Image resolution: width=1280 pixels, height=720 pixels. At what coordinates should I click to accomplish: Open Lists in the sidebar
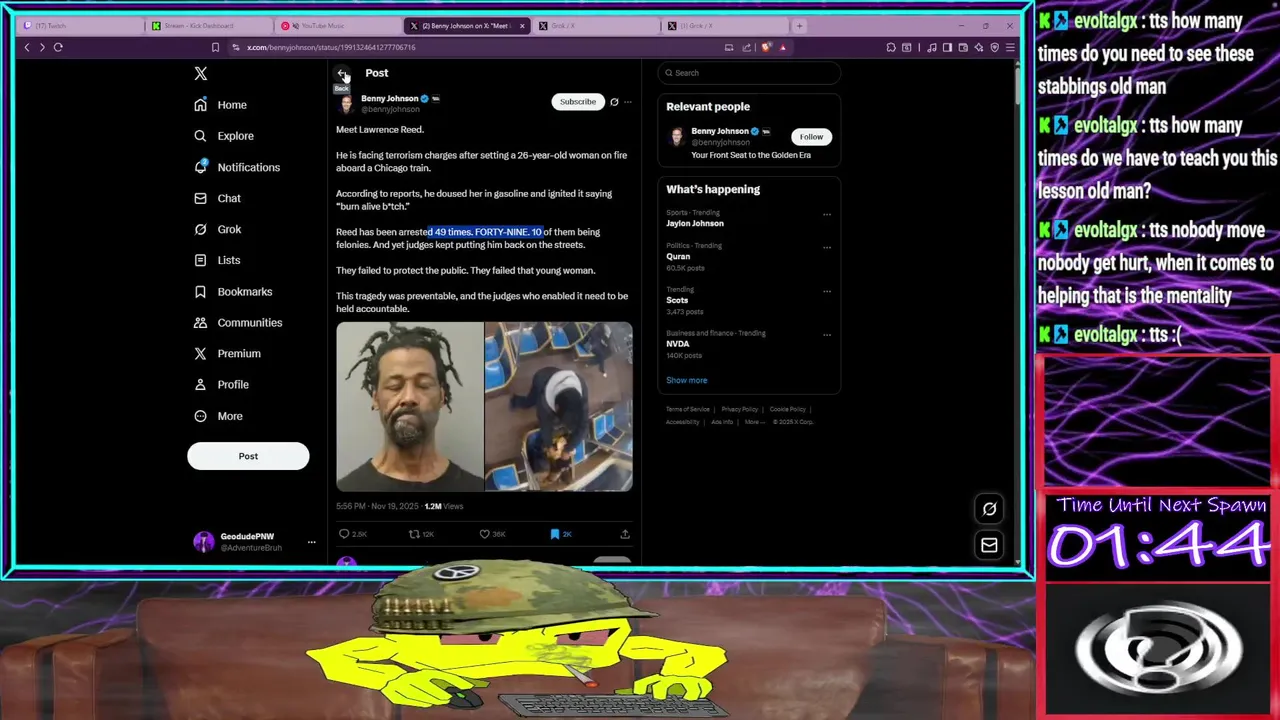coord(217,260)
